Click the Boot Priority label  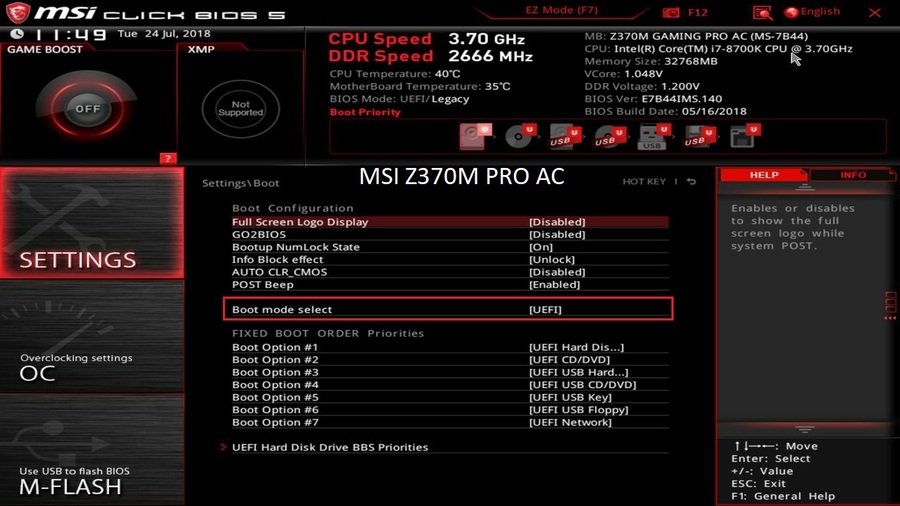pyautogui.click(x=365, y=112)
